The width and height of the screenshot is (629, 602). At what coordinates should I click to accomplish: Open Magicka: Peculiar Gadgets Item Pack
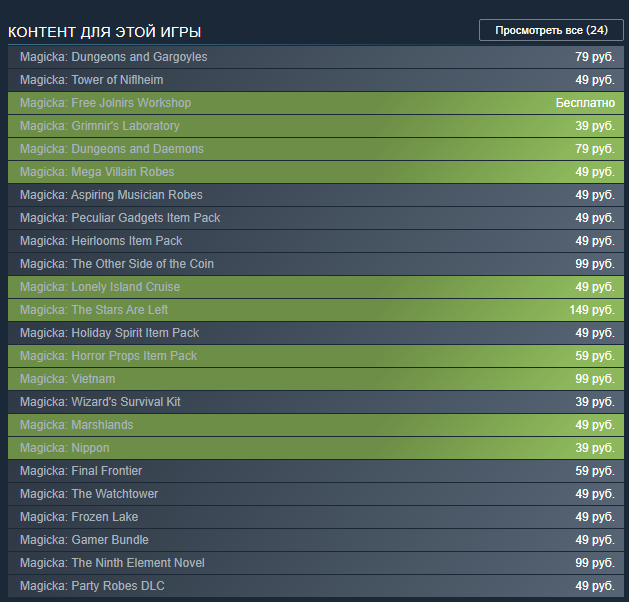316,218
